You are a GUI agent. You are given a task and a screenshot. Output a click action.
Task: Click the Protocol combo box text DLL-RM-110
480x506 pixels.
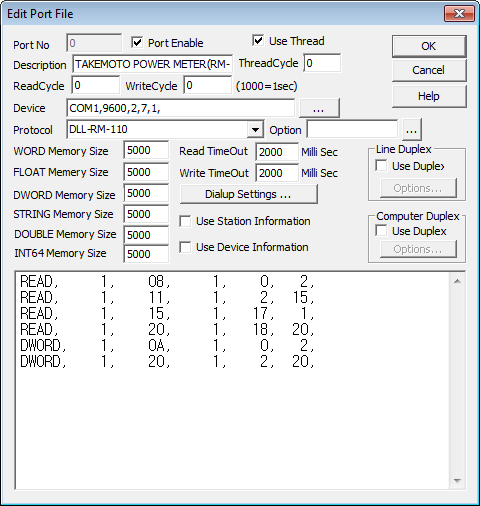click(98, 129)
